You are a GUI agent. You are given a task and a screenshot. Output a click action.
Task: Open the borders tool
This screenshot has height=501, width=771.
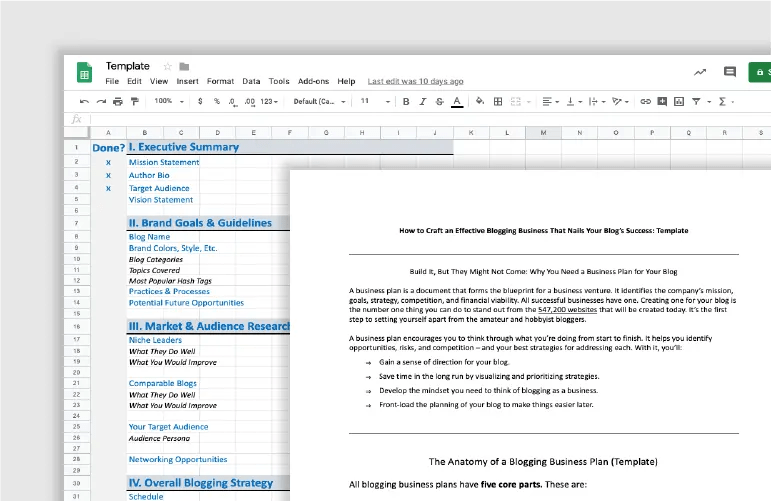(x=498, y=101)
